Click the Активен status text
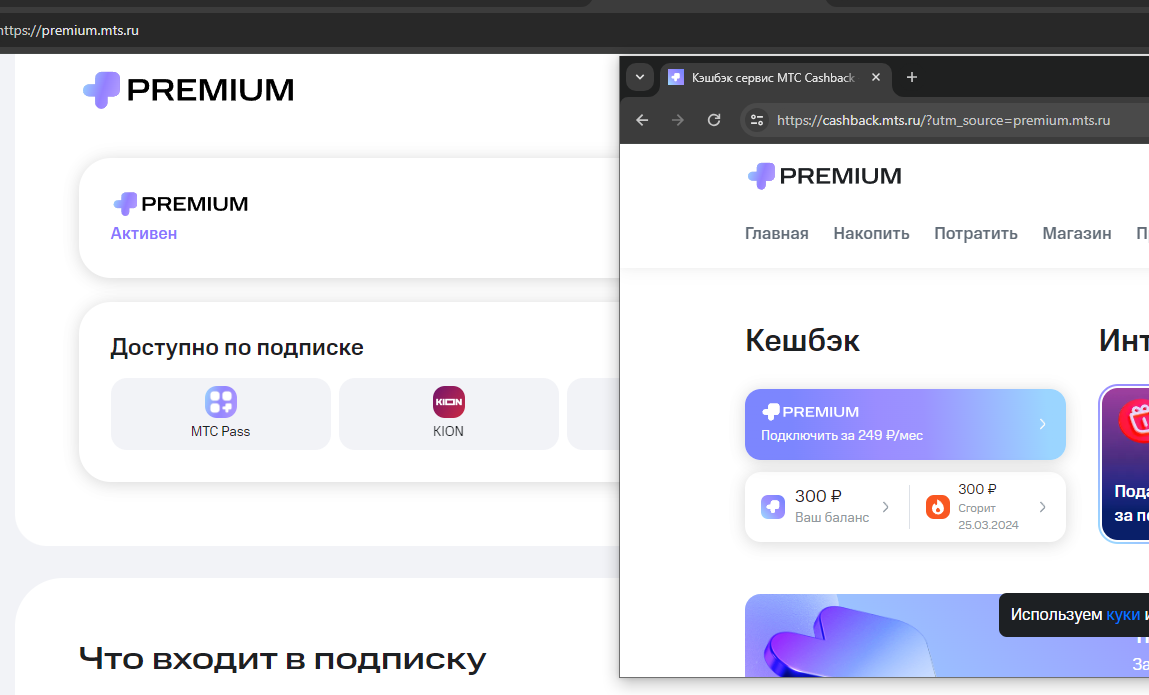The image size is (1149, 695). (144, 233)
